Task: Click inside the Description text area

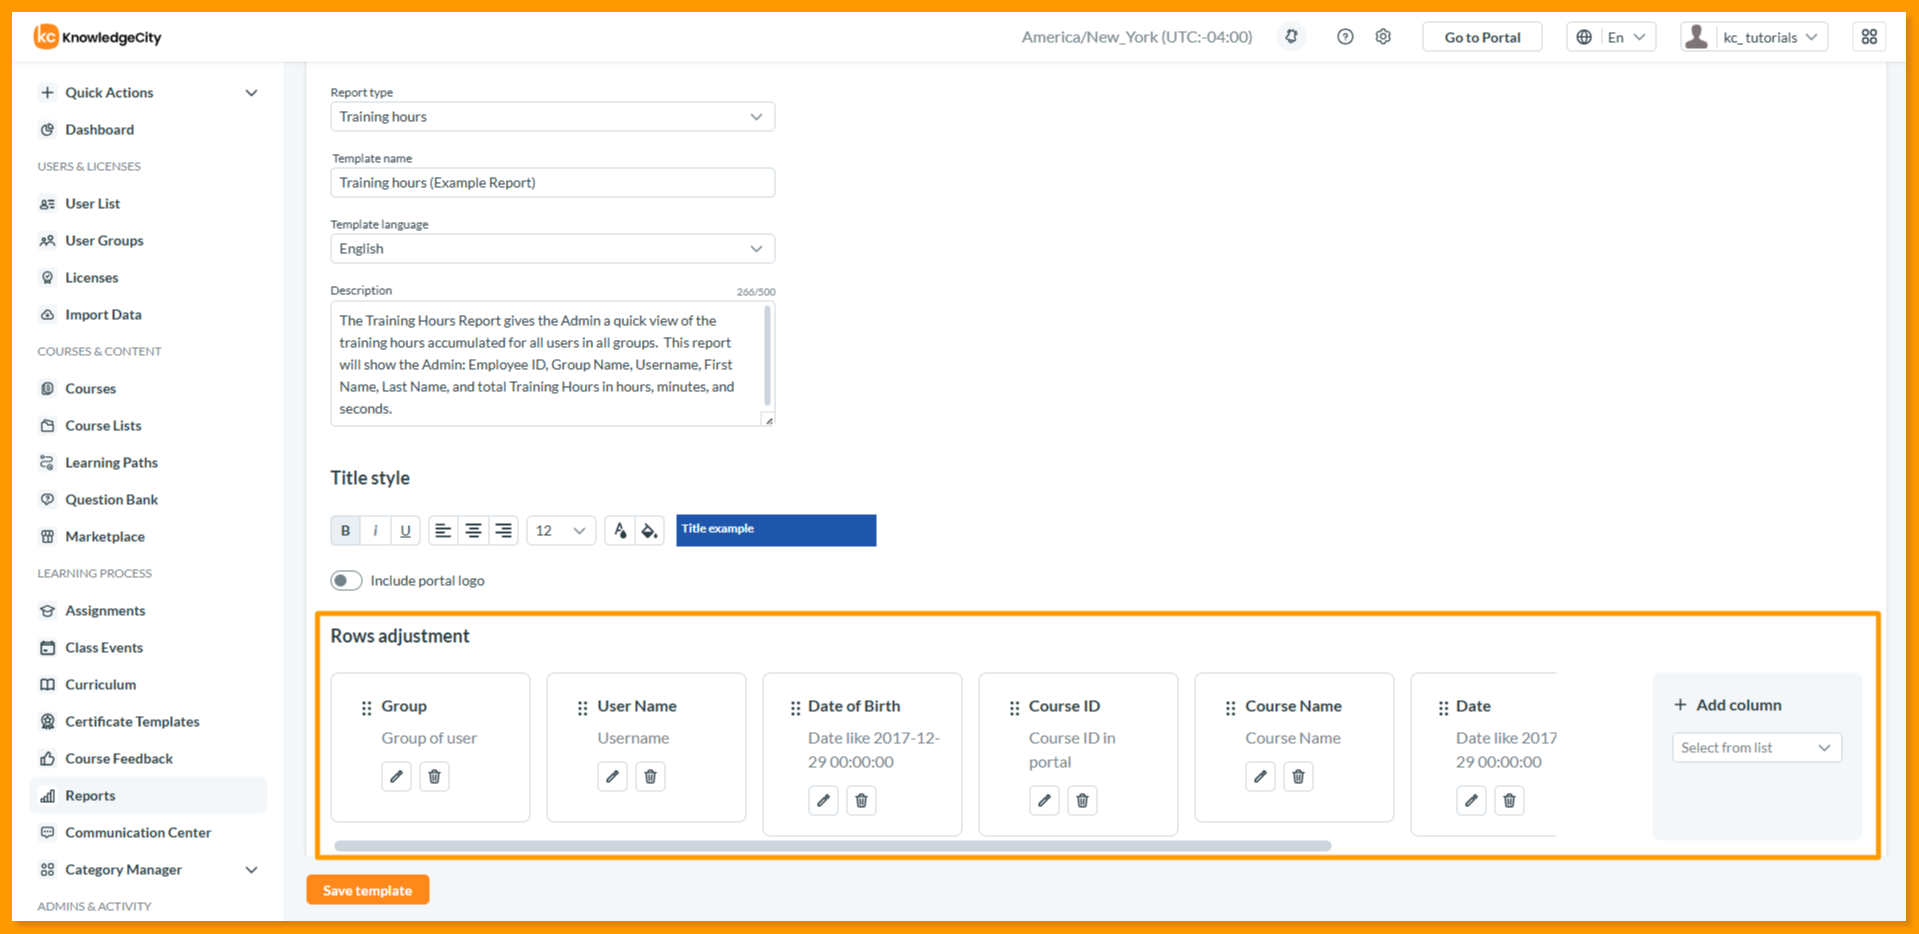Action: pos(552,364)
